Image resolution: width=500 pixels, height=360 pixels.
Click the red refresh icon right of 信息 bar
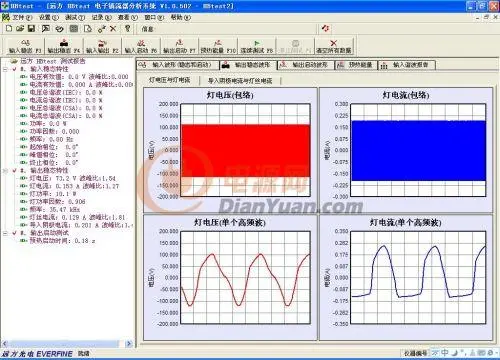[326, 29]
